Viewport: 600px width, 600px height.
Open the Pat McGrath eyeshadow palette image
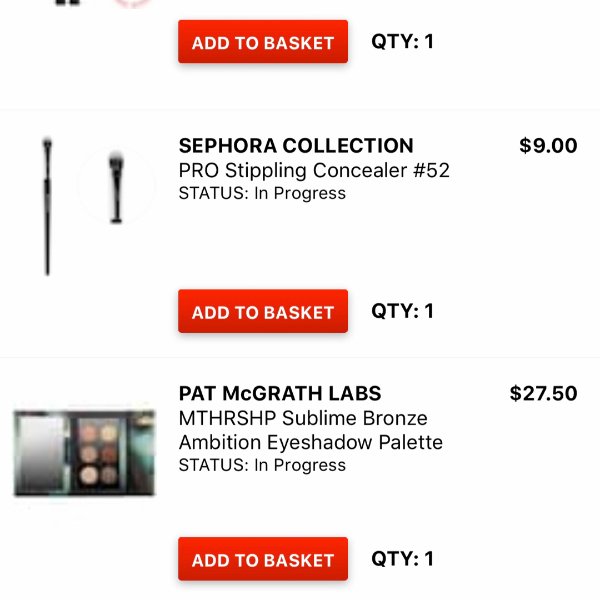[x=85, y=453]
